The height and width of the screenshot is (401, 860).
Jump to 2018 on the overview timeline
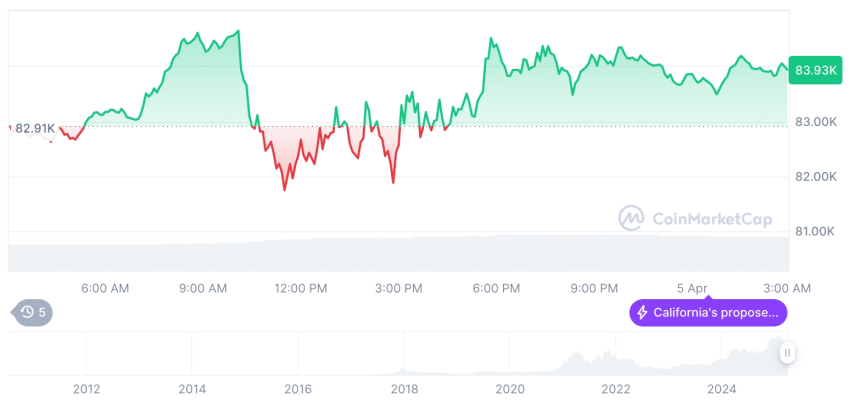point(404,389)
